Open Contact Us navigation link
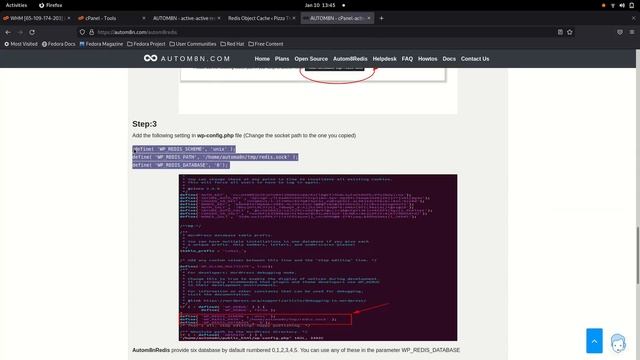640x360 pixels. [x=475, y=59]
